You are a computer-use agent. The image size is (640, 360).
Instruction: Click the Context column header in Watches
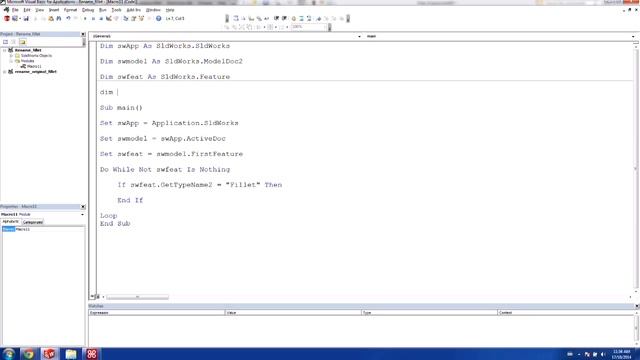click(566, 313)
